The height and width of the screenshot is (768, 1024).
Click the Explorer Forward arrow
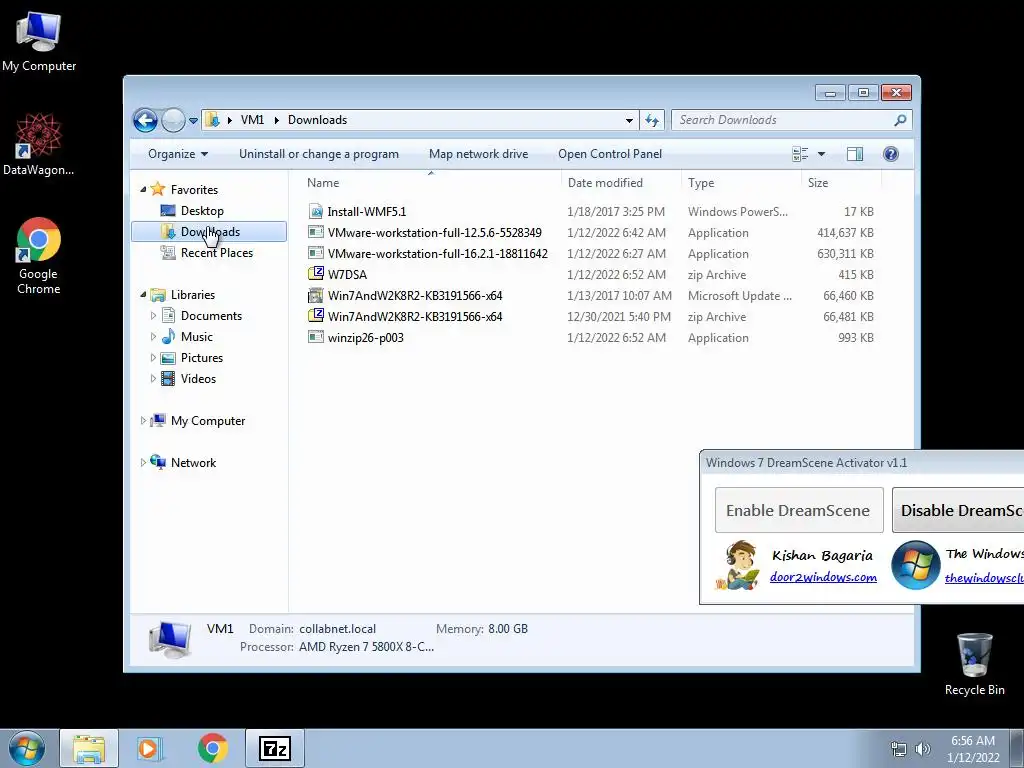click(x=173, y=120)
